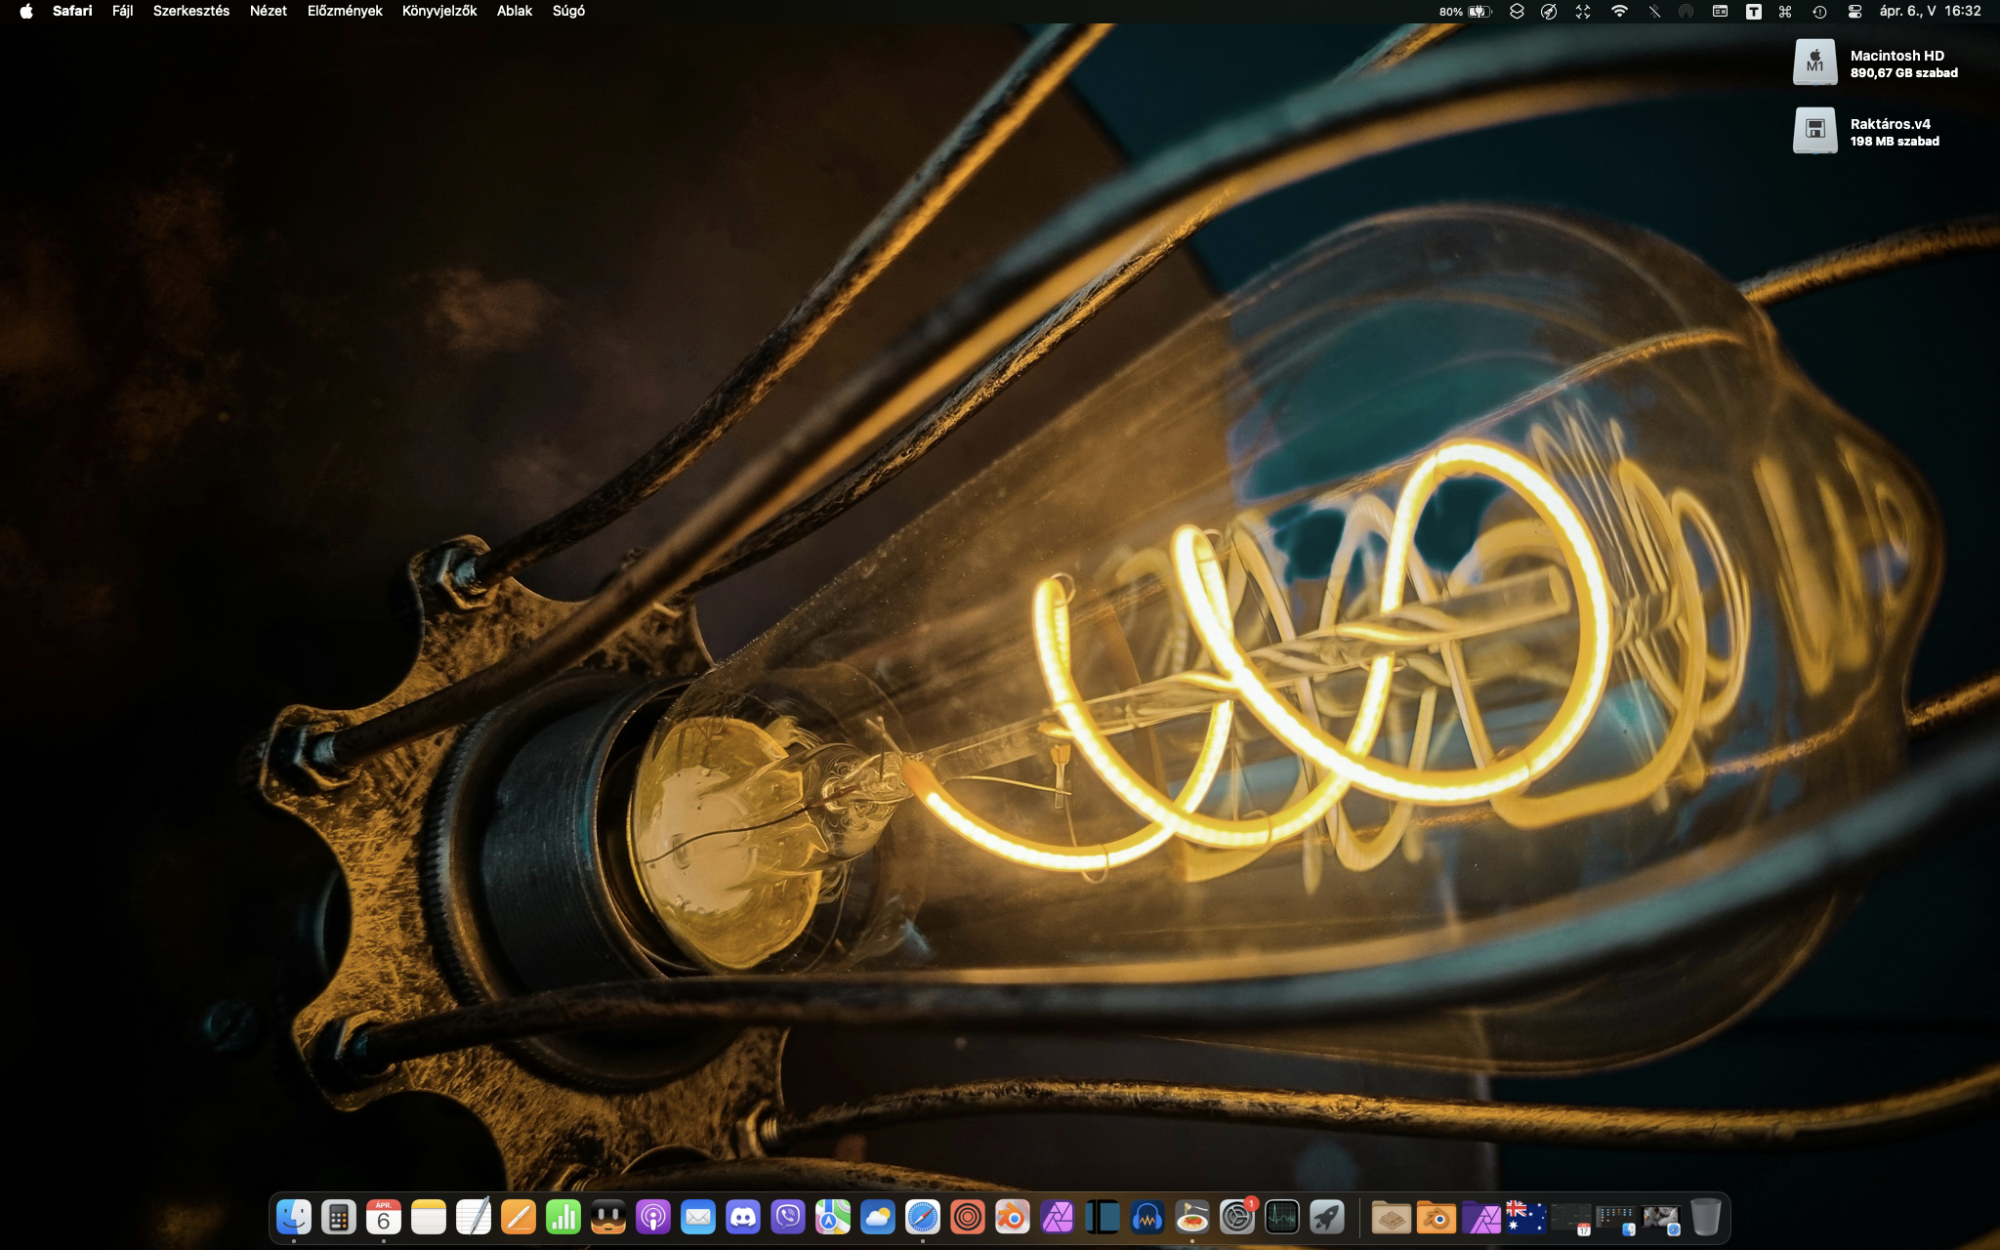2000x1250 pixels.
Task: Open Activity Monitor in the dock
Action: tap(1282, 1217)
